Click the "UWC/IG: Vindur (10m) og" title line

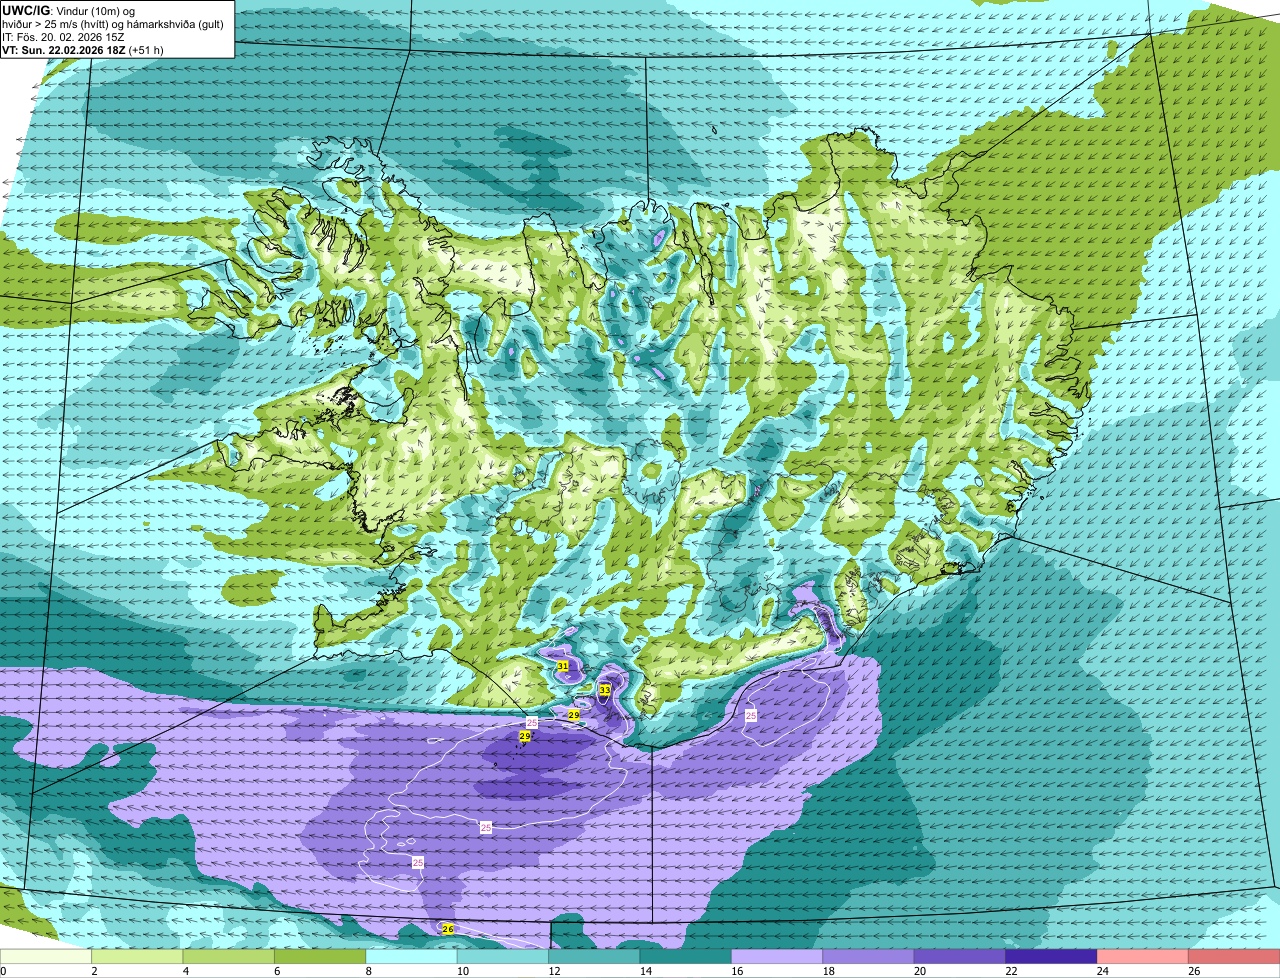(x=68, y=10)
